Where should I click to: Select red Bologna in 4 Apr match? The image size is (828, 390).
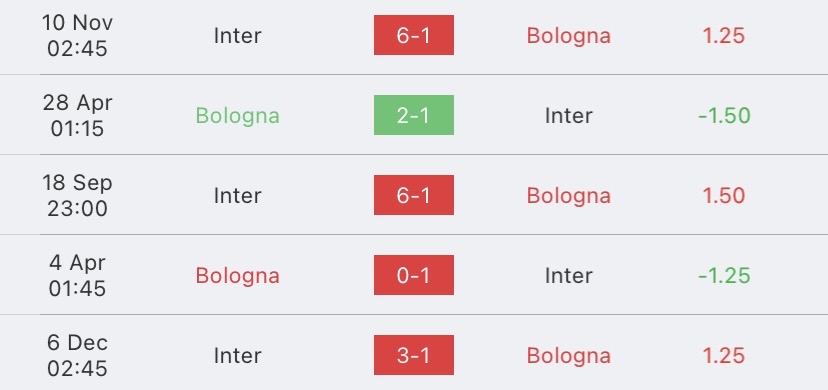(x=237, y=276)
